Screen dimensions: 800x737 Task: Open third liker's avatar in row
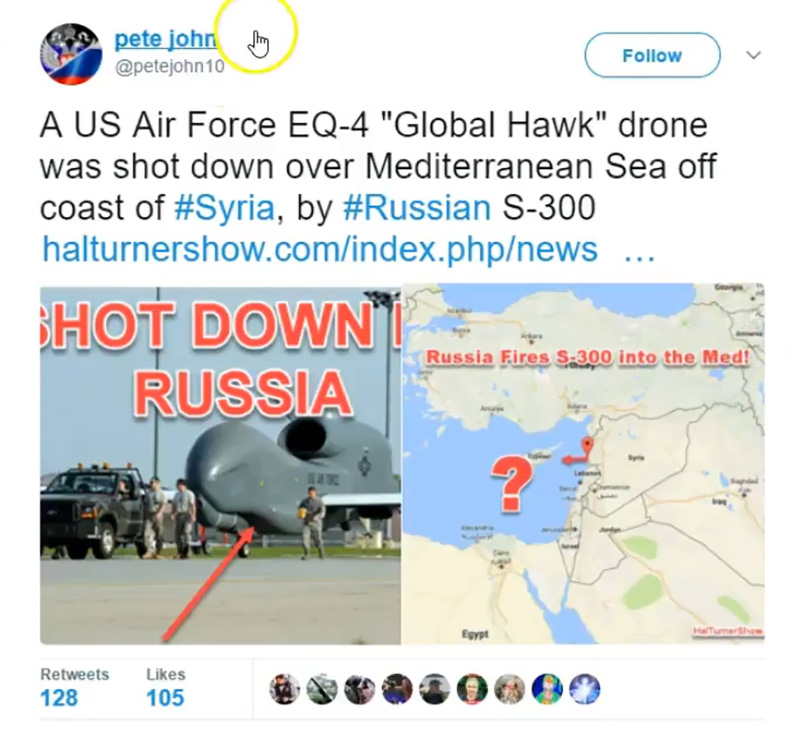coord(360,689)
